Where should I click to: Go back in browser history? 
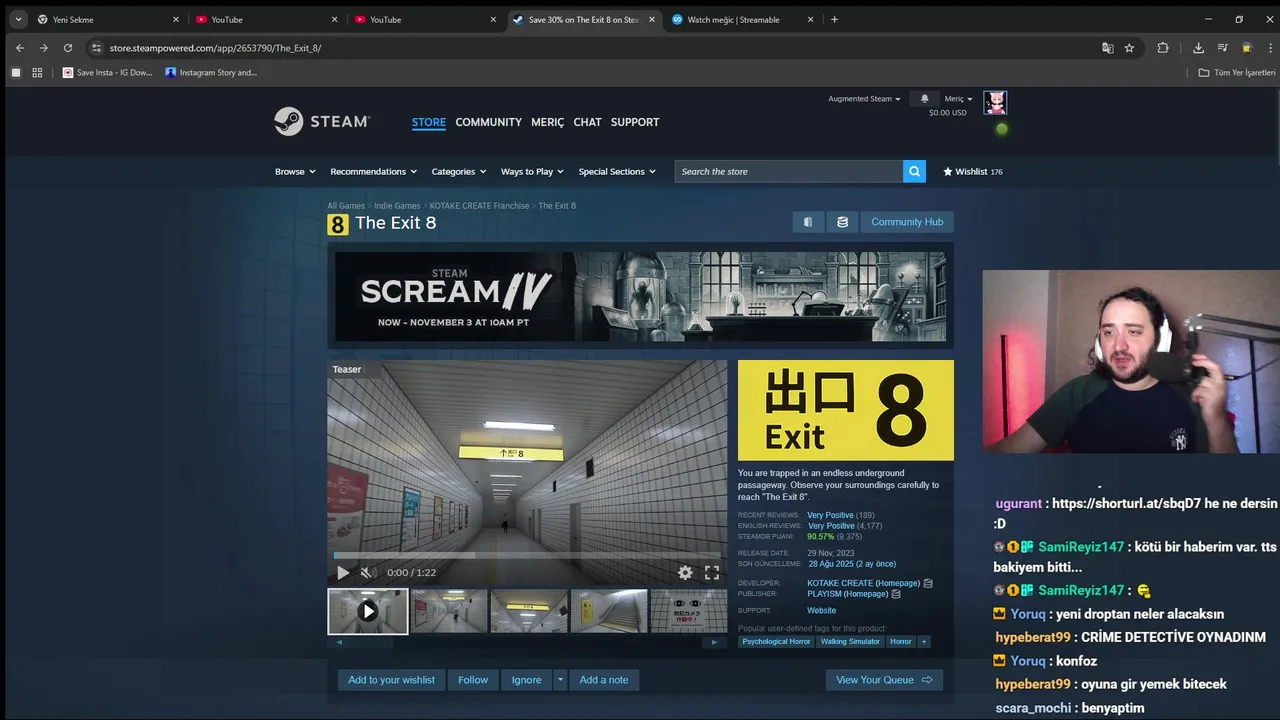(19, 47)
